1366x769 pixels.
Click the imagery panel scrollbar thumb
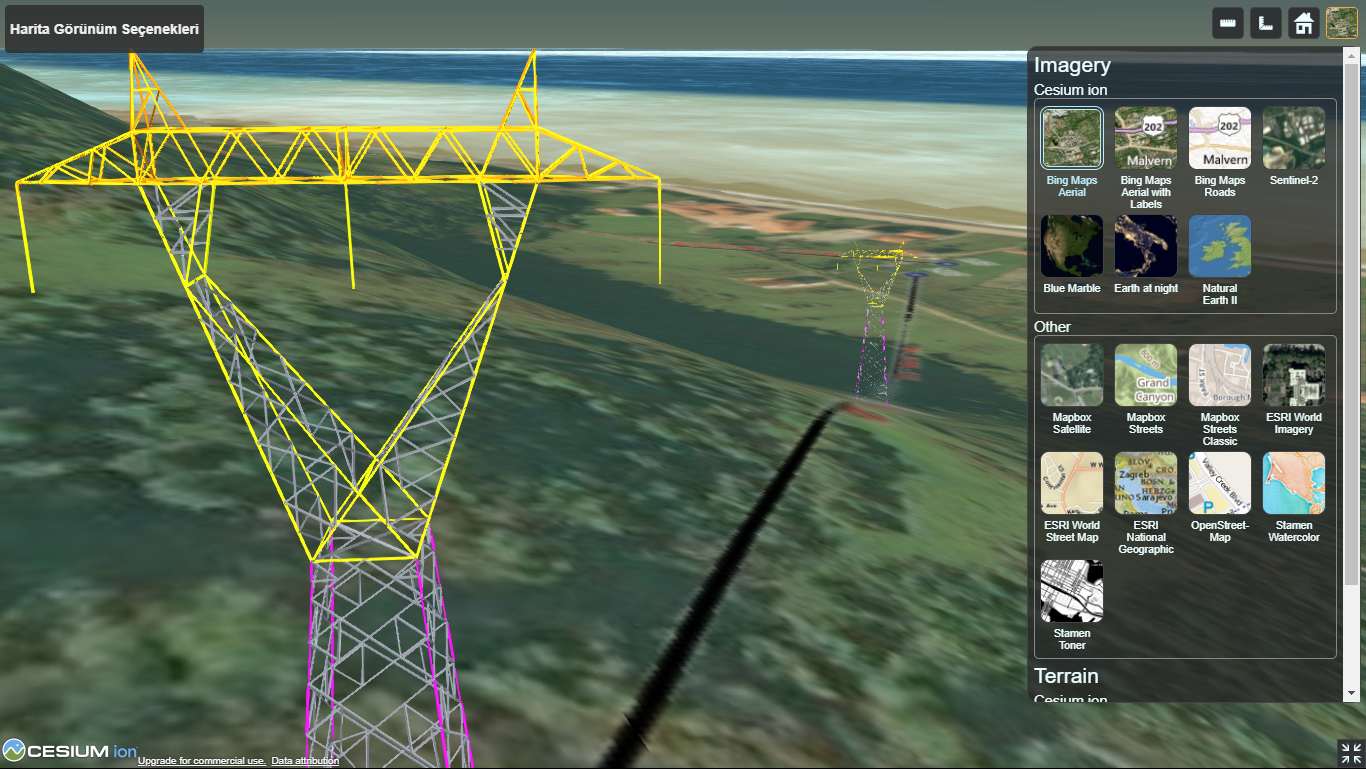coord(1352,325)
